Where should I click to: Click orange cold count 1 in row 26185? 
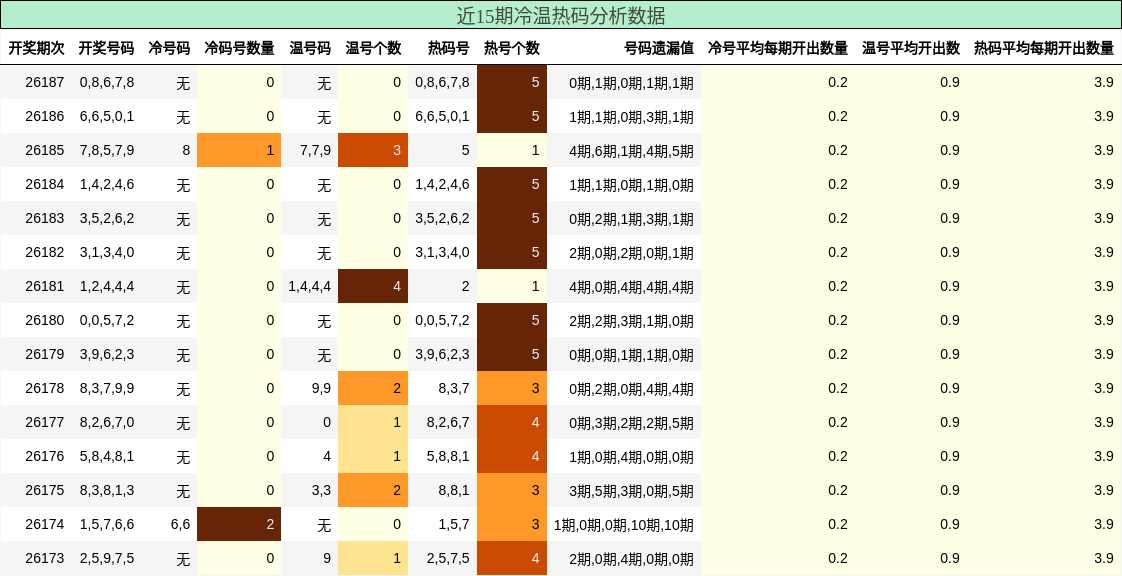click(239, 150)
